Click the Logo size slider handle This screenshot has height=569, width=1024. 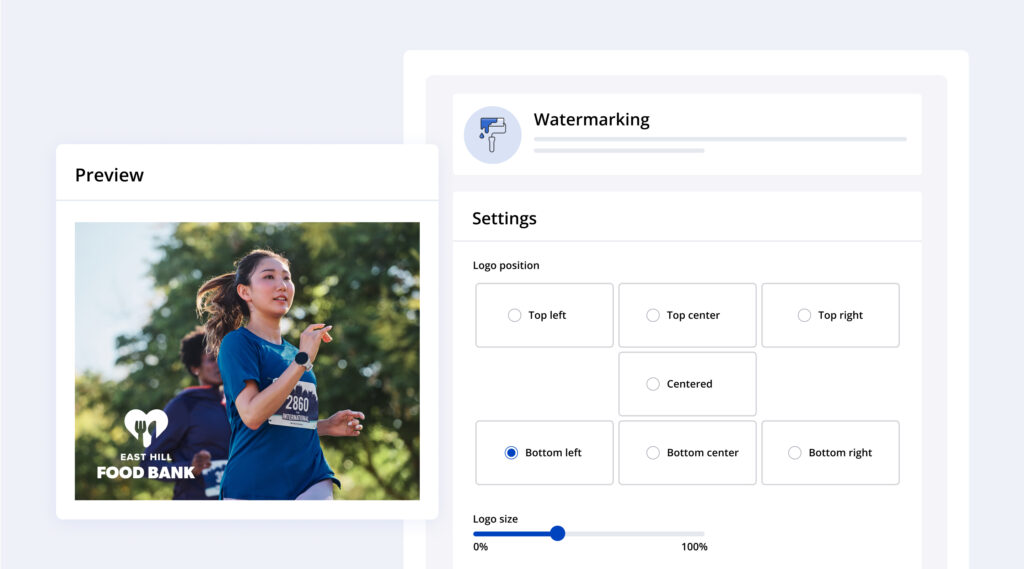tap(557, 533)
